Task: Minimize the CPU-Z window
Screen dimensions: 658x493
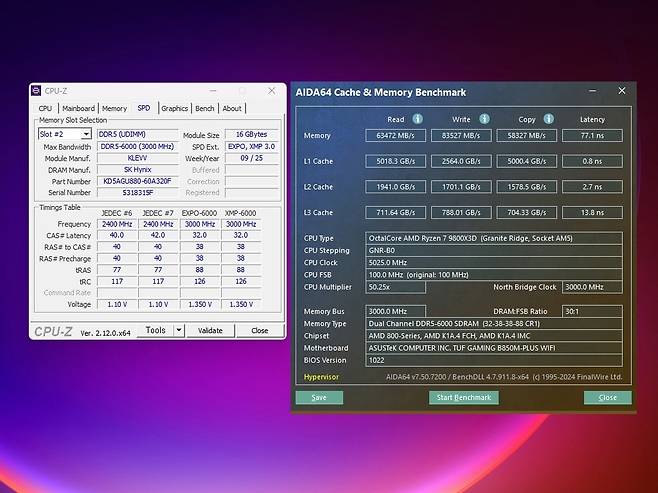Action: click(213, 91)
